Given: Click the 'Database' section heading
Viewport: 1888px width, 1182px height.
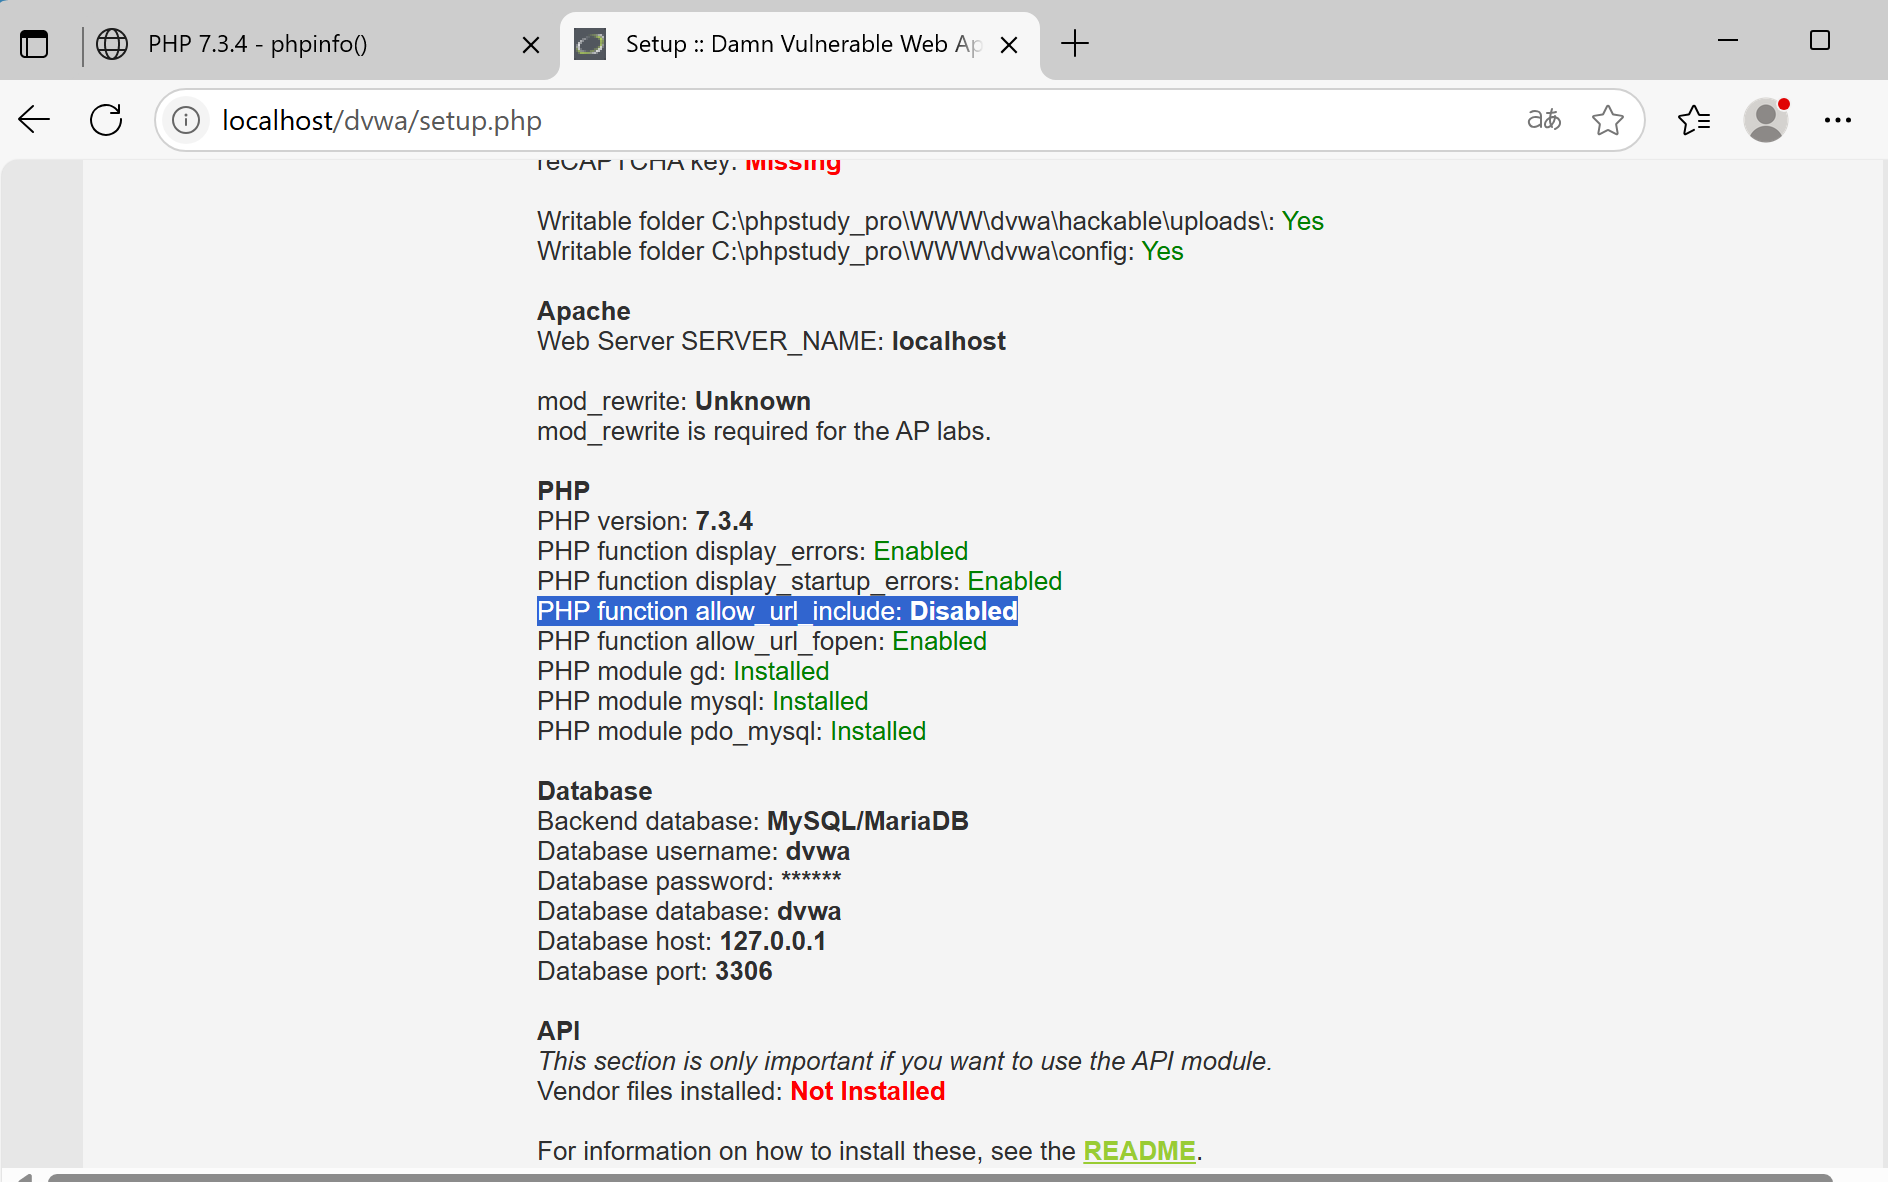Looking at the screenshot, I should pyautogui.click(x=594, y=791).
